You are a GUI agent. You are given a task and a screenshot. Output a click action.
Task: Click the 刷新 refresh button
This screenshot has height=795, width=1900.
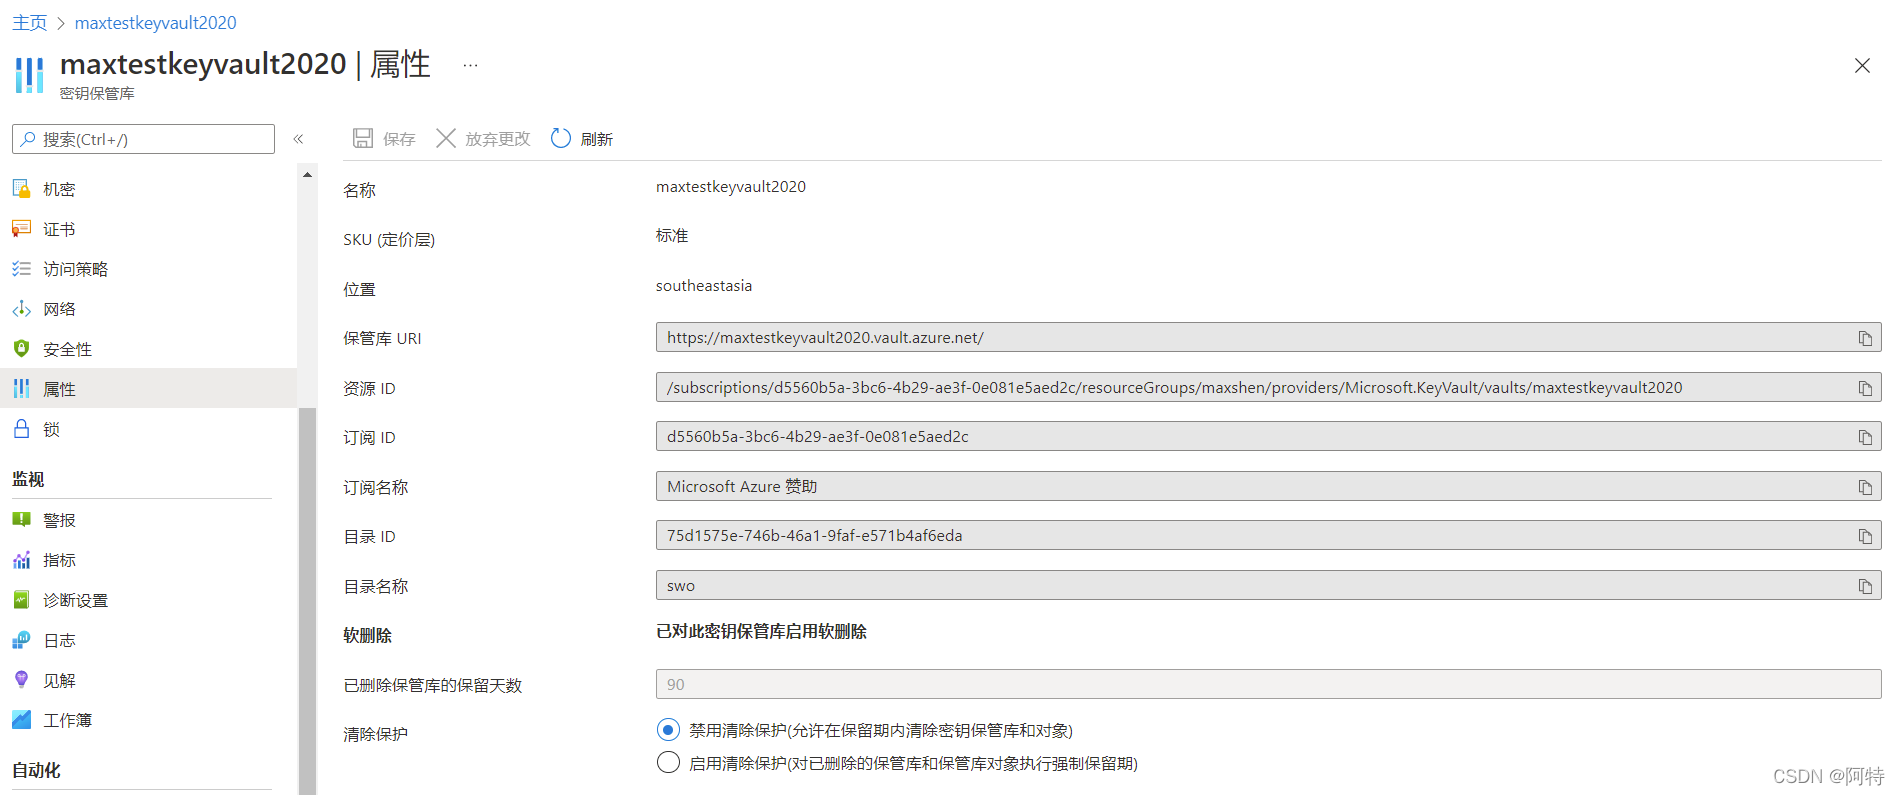[x=582, y=139]
